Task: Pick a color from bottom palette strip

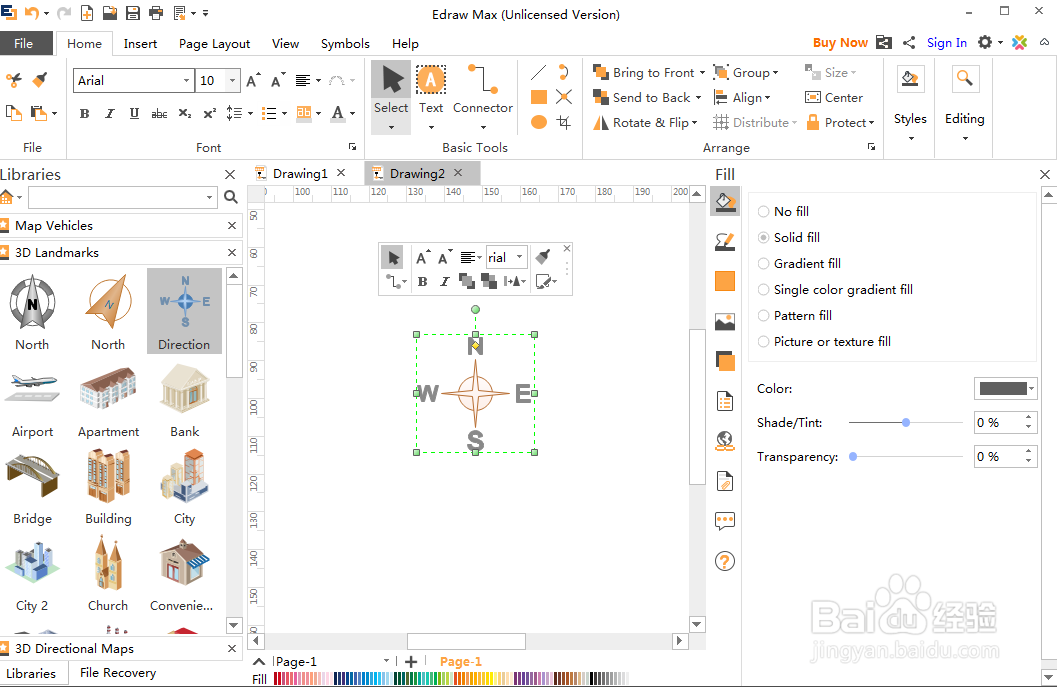Action: 450,678
